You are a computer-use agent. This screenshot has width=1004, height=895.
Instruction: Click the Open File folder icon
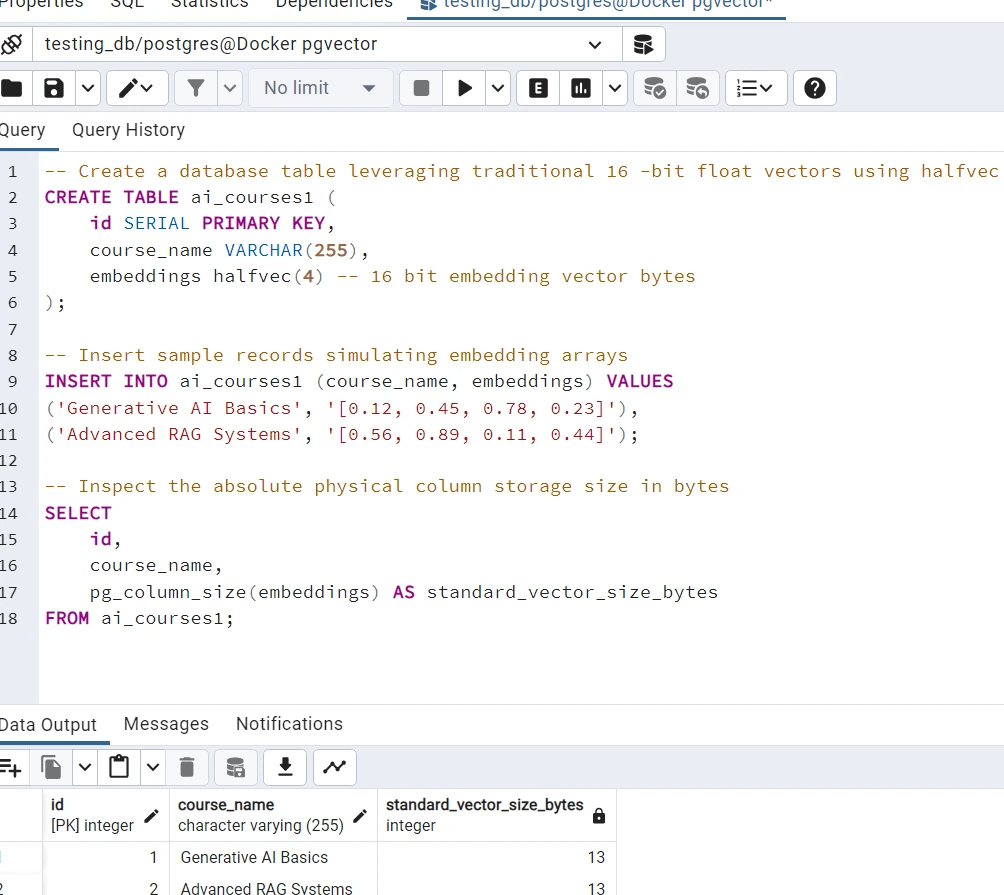coord(12,88)
